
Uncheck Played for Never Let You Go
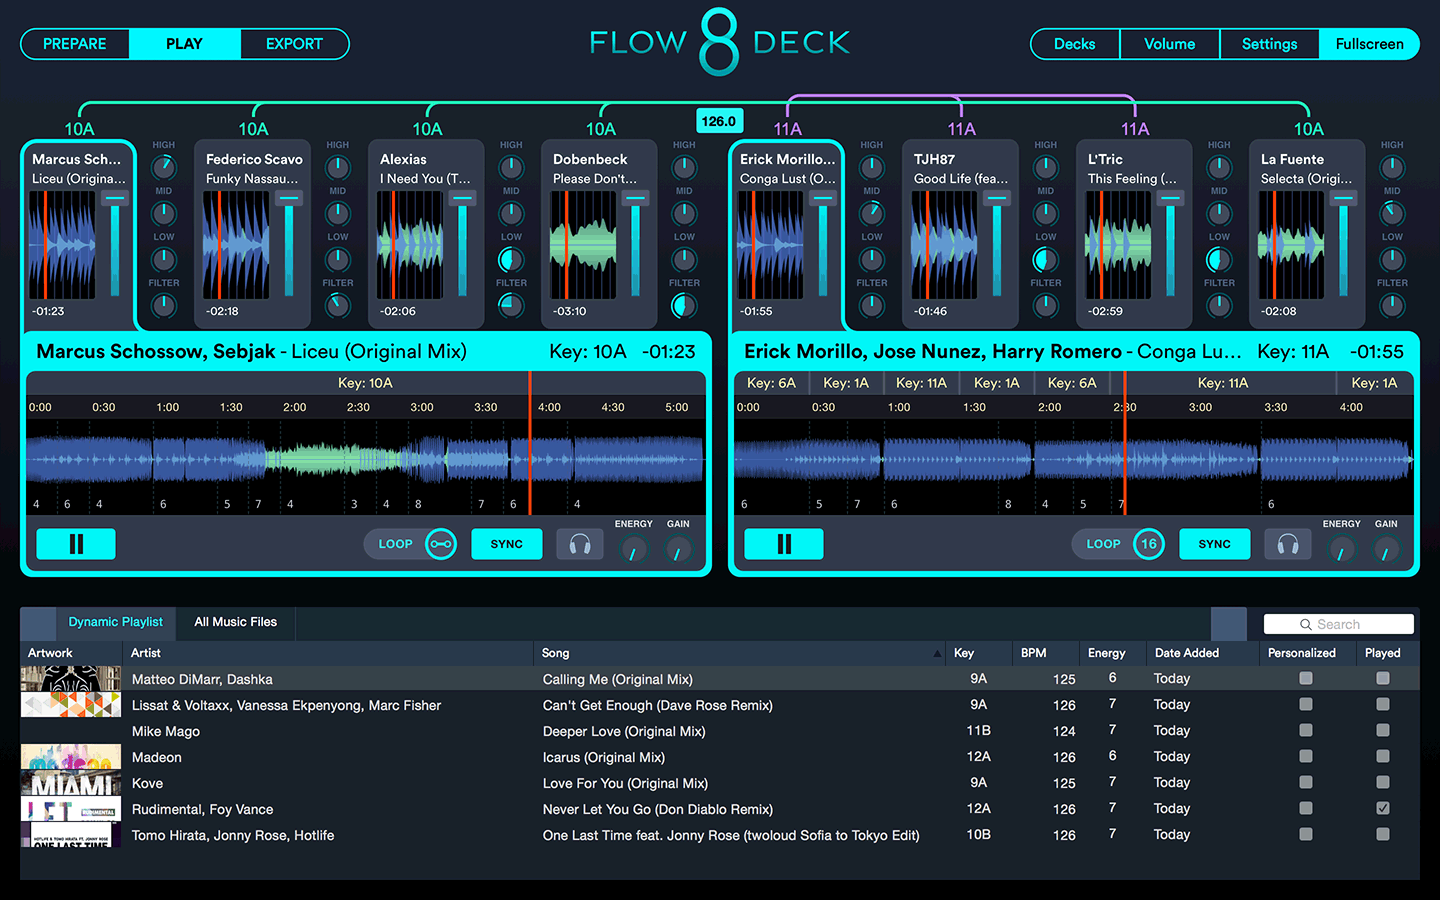pyautogui.click(x=1383, y=808)
